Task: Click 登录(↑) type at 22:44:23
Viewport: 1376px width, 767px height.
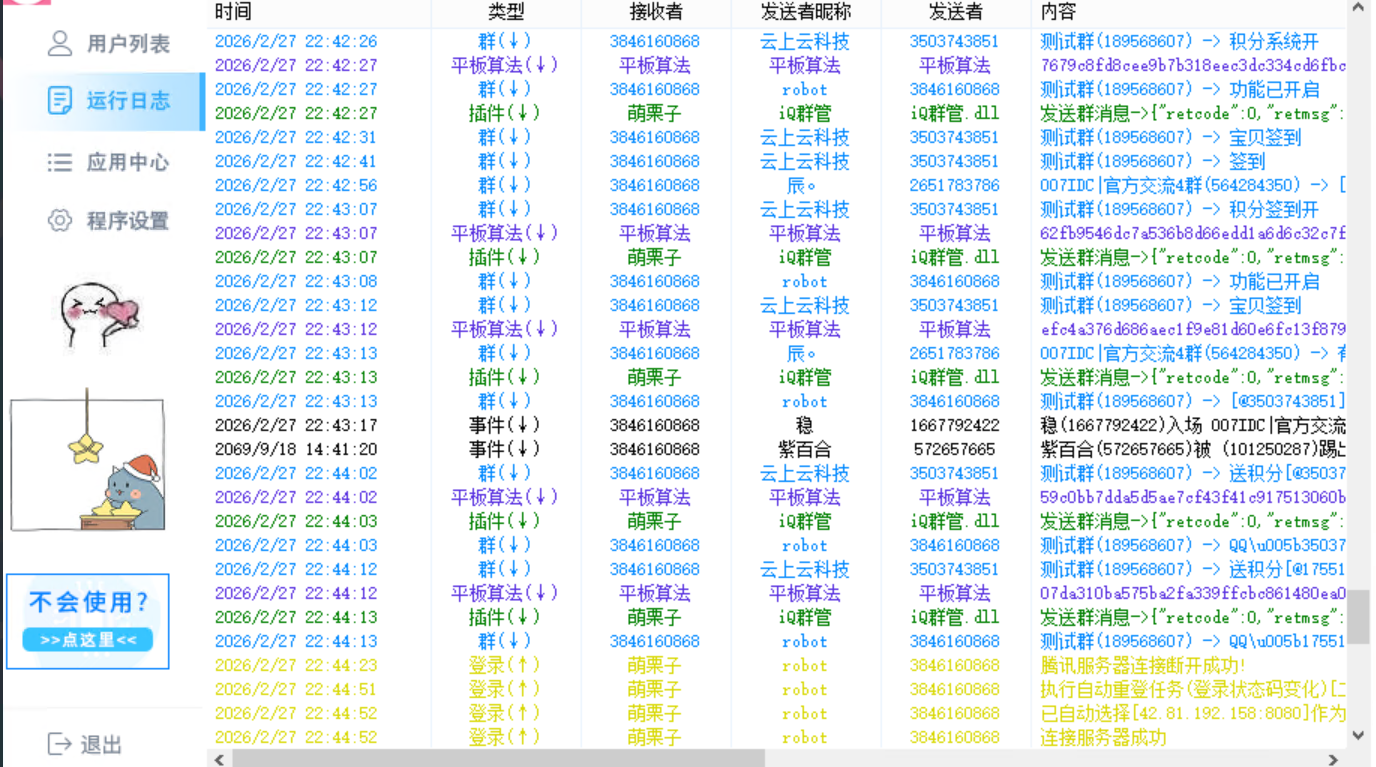Action: point(505,665)
